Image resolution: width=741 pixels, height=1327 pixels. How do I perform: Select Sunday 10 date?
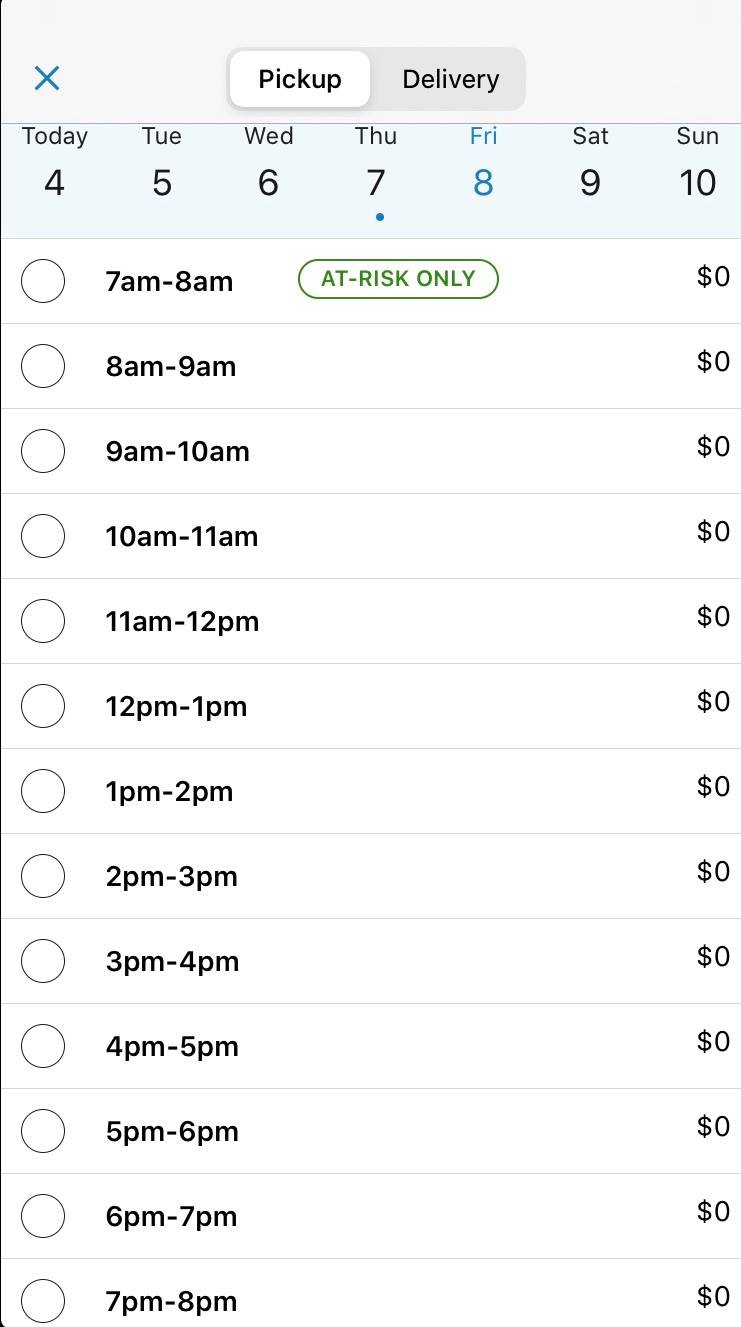click(697, 165)
